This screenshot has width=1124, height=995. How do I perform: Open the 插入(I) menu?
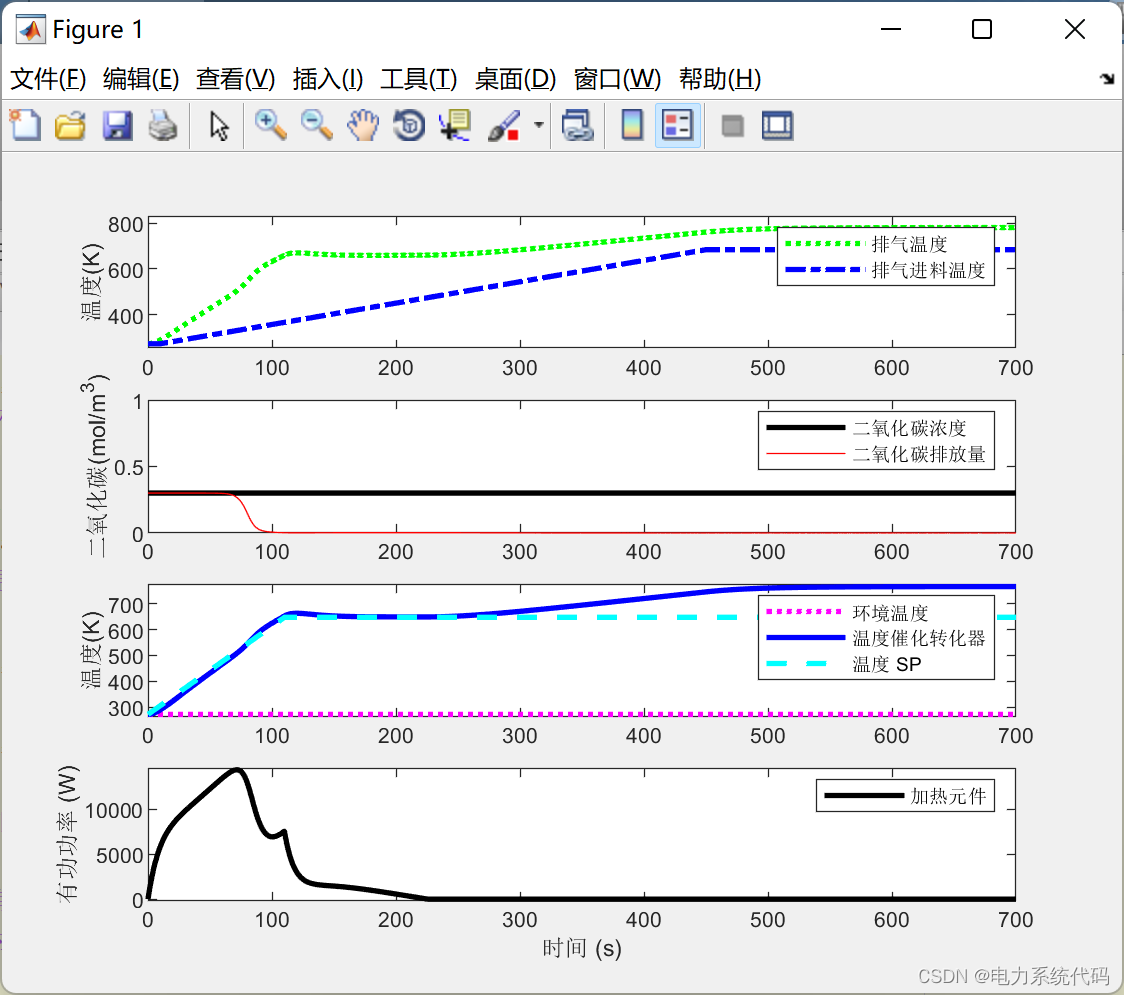pyautogui.click(x=328, y=78)
